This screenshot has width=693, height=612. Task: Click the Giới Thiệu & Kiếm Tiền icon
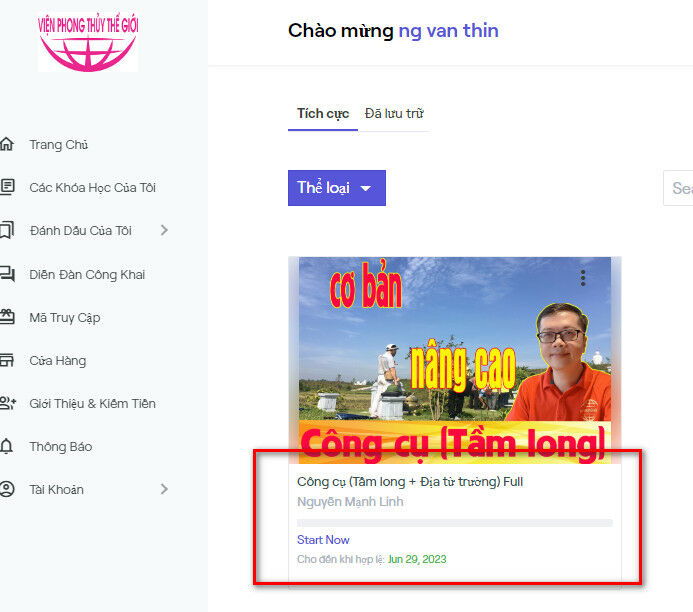click(8, 403)
